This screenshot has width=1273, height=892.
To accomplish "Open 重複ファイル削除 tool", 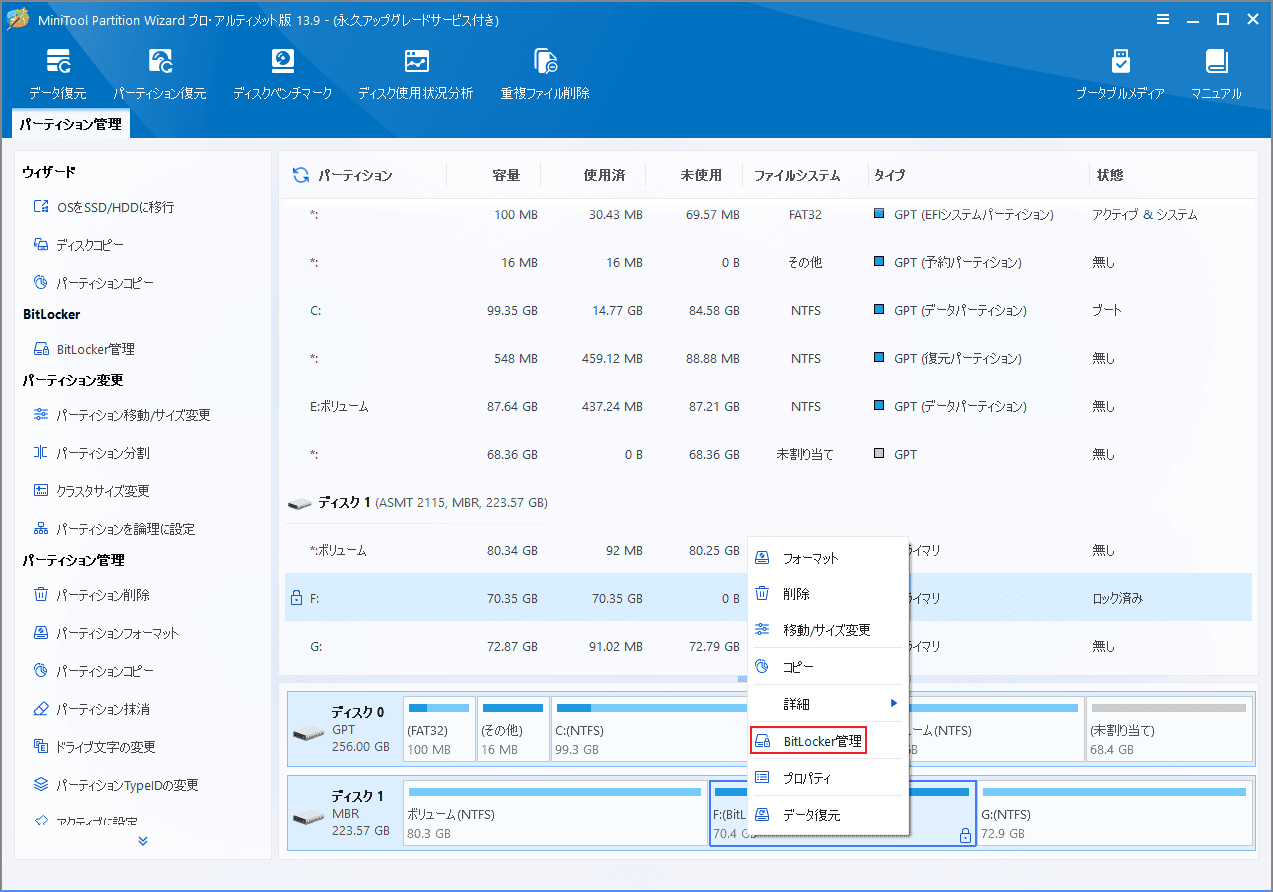I will [x=545, y=73].
